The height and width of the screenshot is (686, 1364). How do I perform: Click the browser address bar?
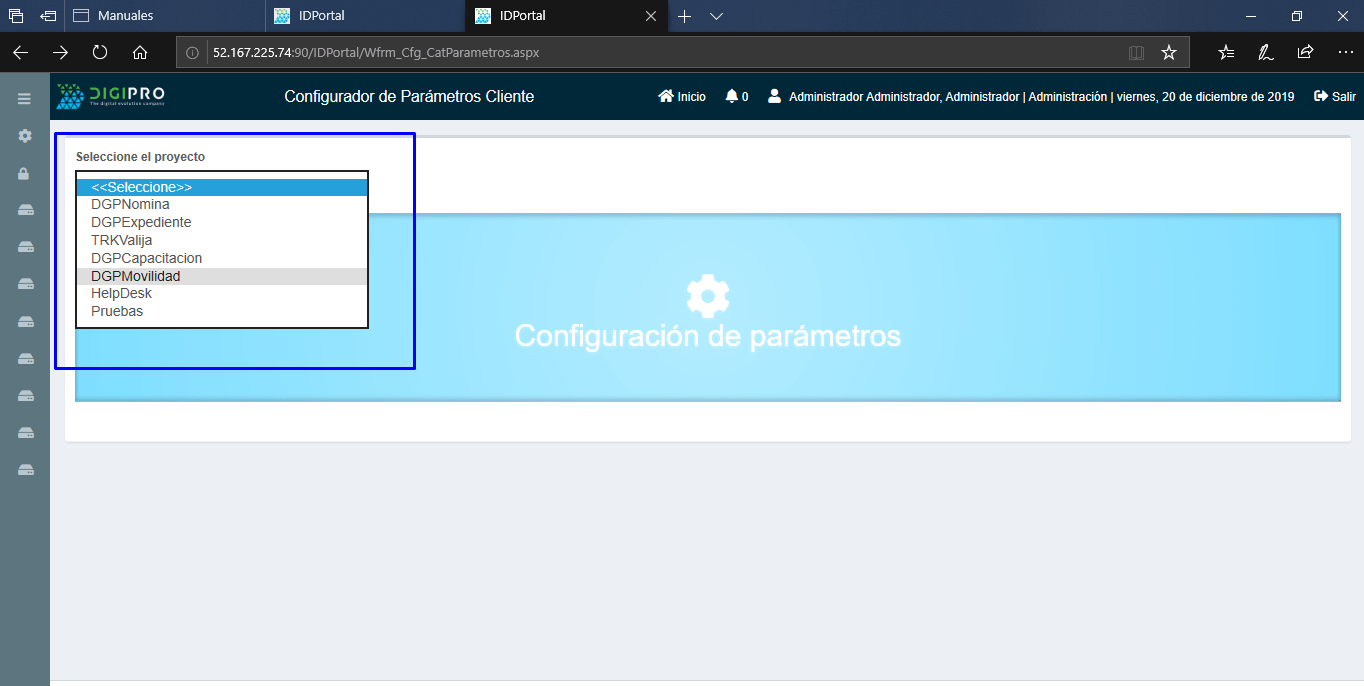660,52
